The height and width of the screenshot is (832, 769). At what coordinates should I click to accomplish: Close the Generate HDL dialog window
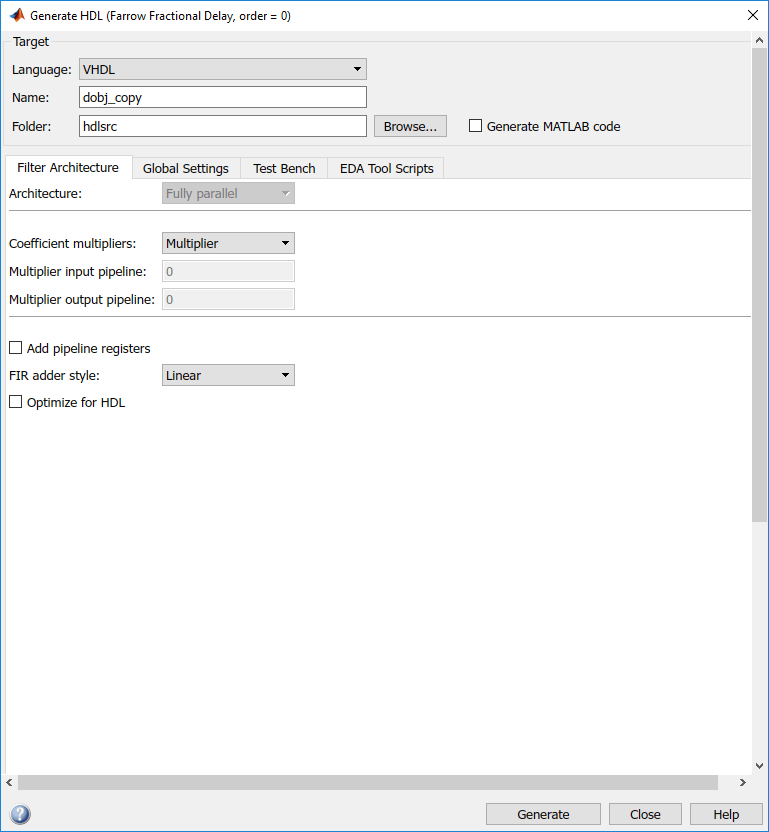[753, 15]
